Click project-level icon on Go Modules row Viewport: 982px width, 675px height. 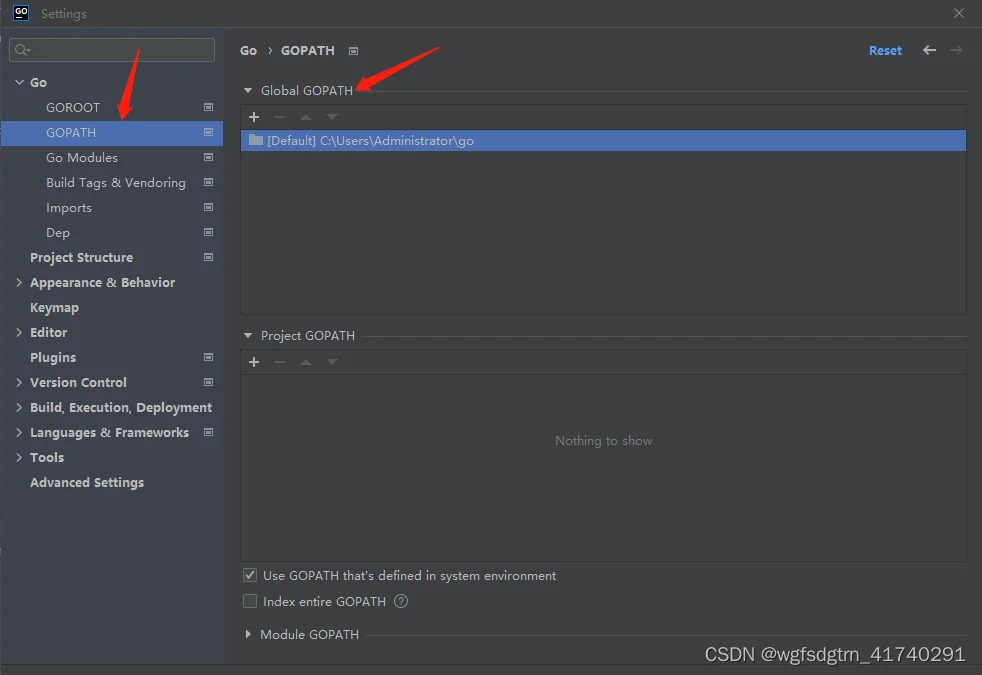coord(209,157)
